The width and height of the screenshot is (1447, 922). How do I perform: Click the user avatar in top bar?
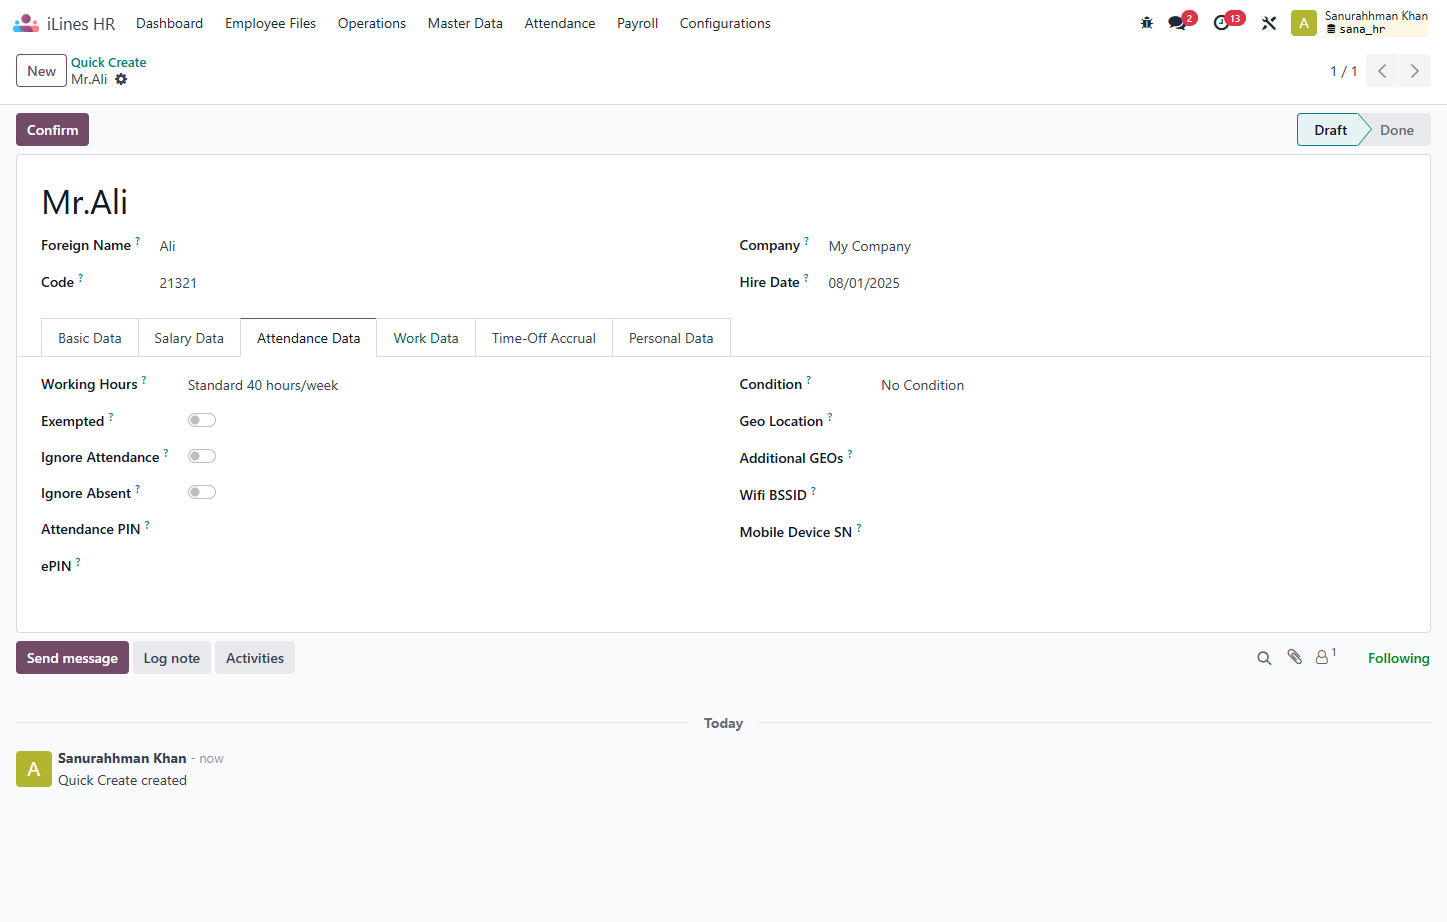[x=1304, y=23]
